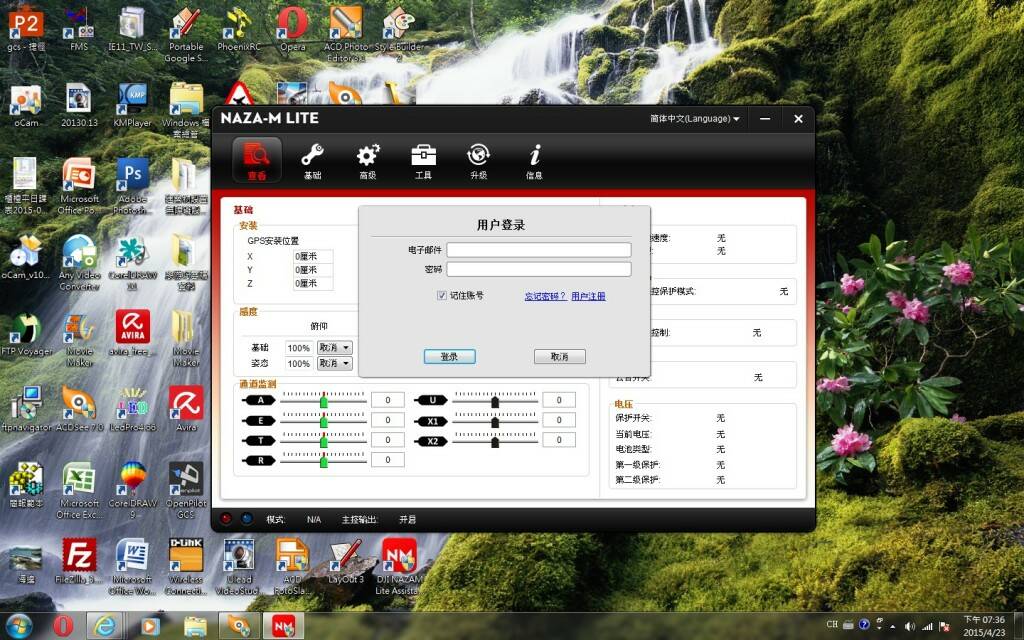Click the channel E slider thumb

[324, 421]
